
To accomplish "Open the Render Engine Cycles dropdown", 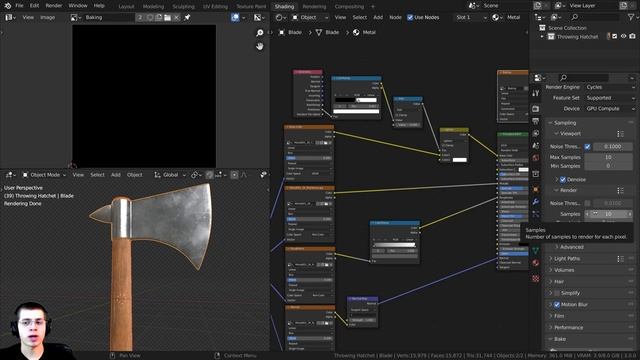I will [610, 87].
